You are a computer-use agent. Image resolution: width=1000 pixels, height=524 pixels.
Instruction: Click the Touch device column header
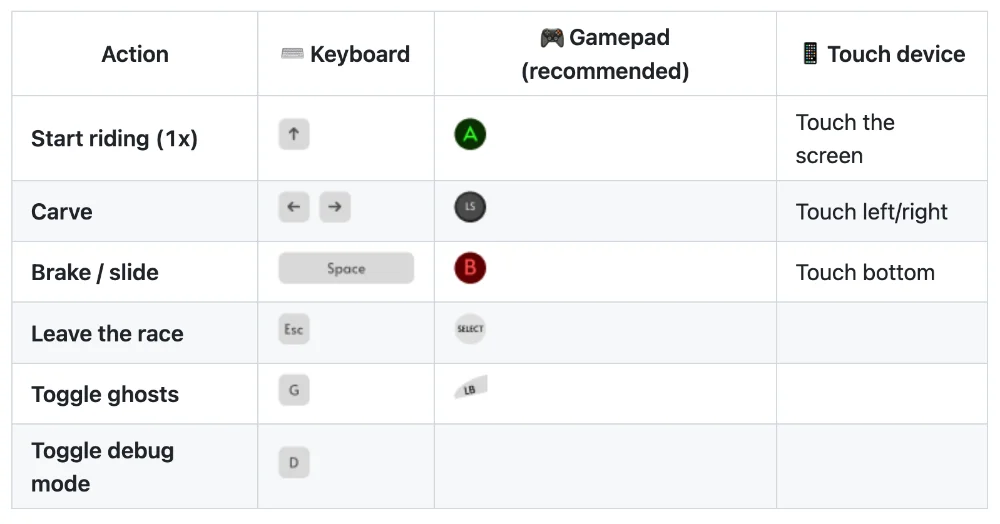point(883,54)
